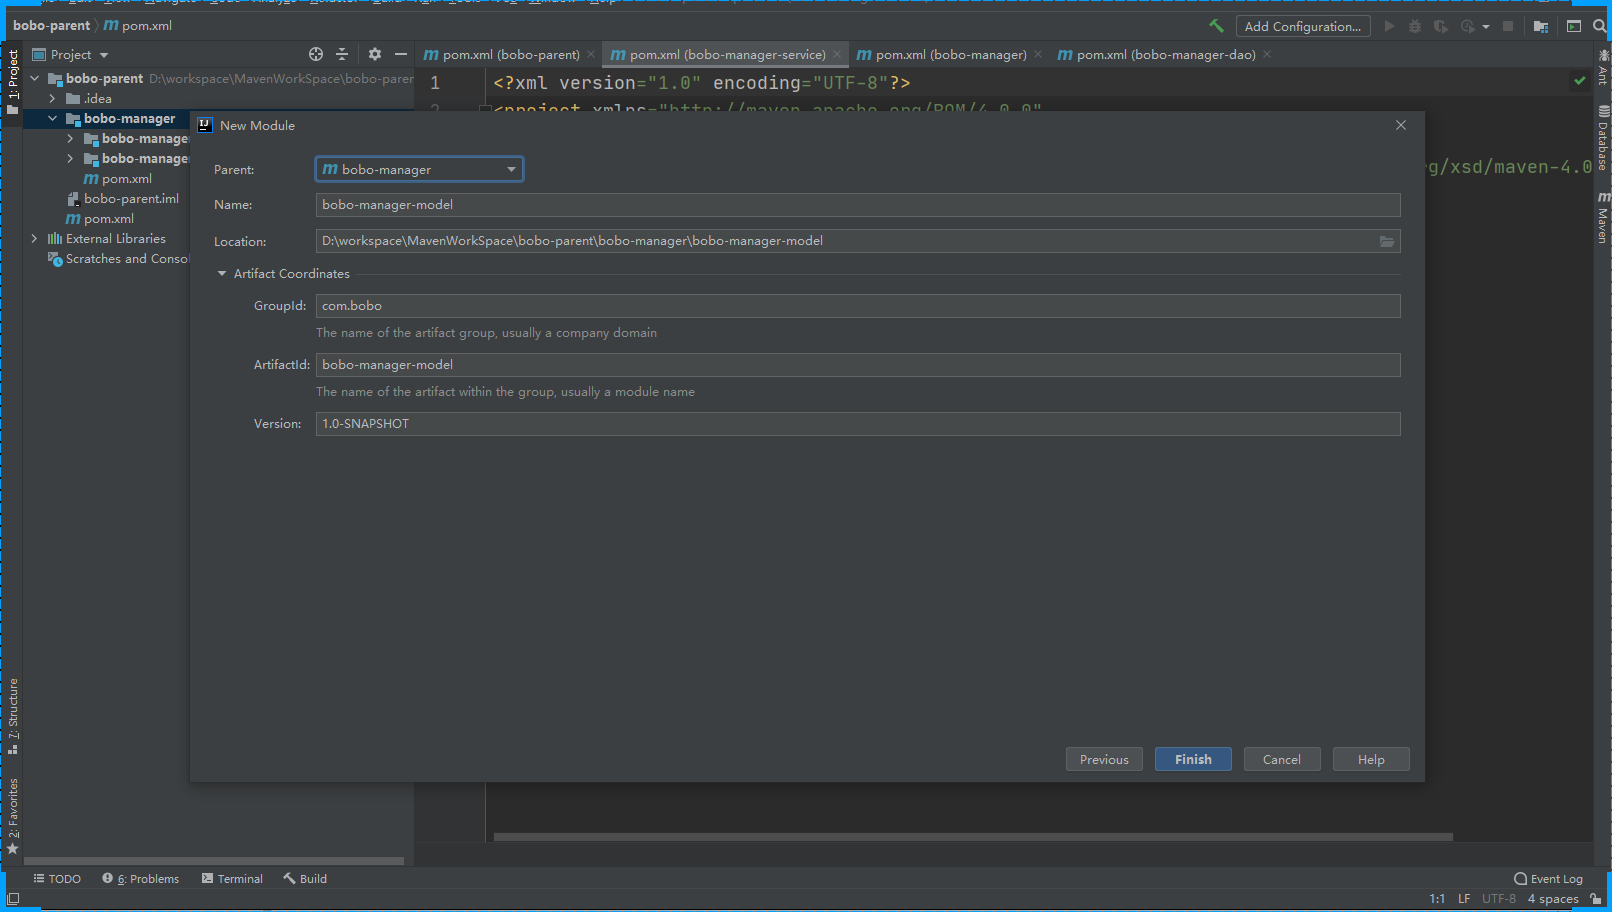Image resolution: width=1612 pixels, height=912 pixels.
Task: Expand the .idea folder node
Action: pyautogui.click(x=53, y=98)
